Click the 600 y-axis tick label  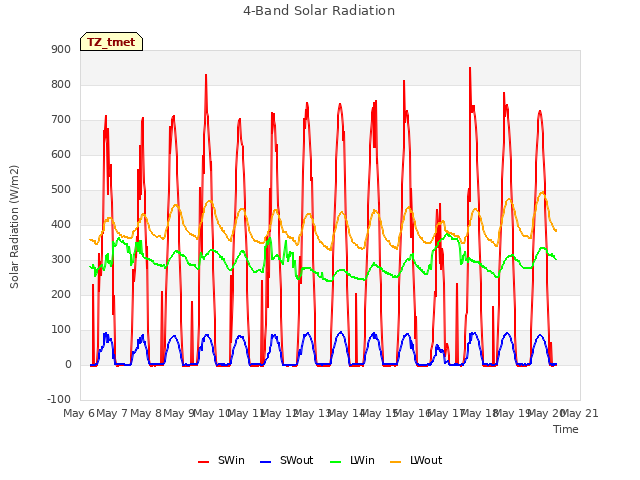point(61,155)
